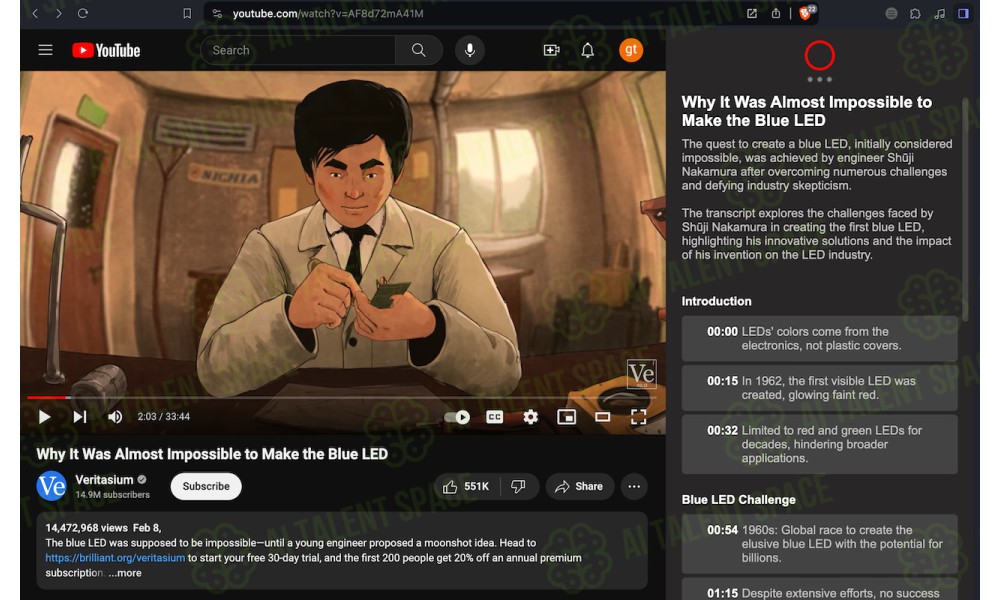
Task: Open video player settings gear
Action: coord(531,417)
